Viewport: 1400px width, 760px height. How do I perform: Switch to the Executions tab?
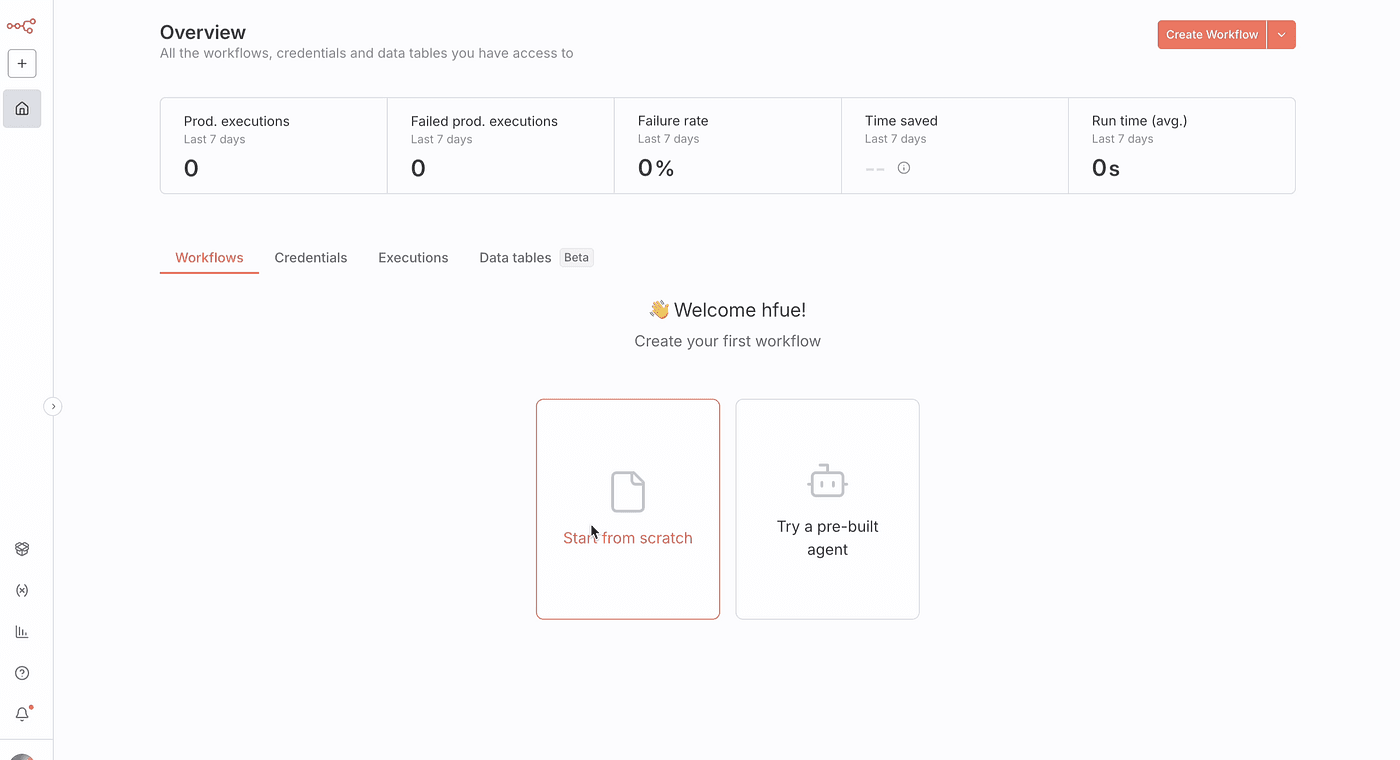point(413,258)
